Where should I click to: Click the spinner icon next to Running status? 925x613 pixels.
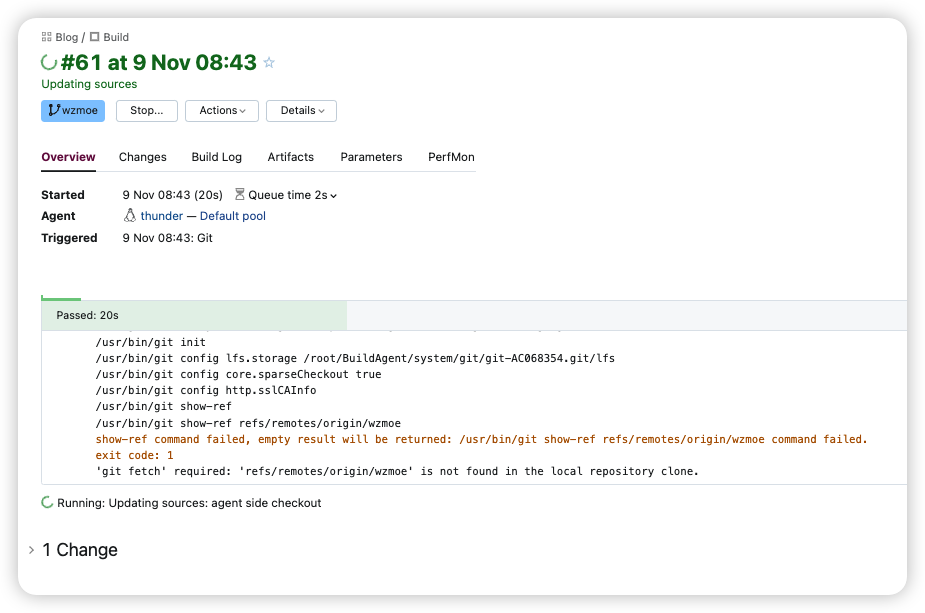47,503
